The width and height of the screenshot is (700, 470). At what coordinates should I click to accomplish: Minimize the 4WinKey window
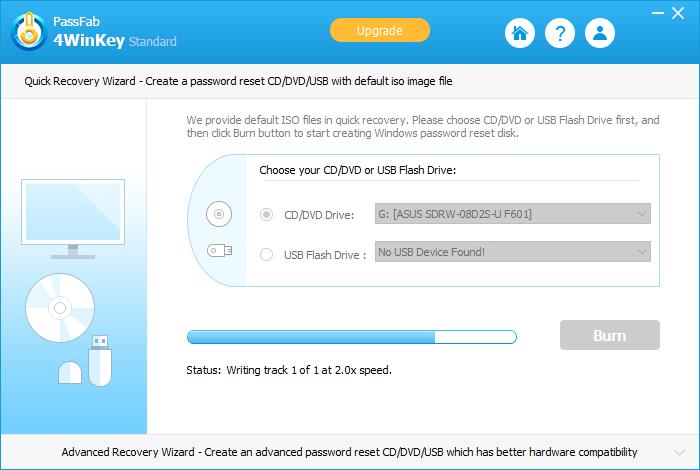658,13
